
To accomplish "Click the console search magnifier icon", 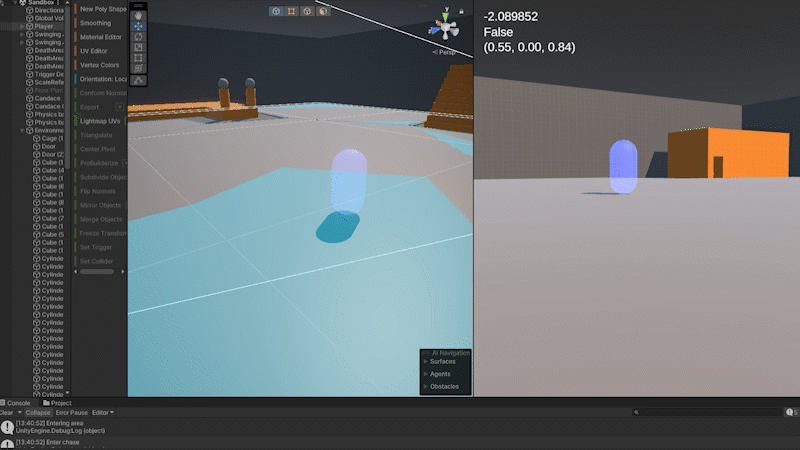I will click(636, 412).
